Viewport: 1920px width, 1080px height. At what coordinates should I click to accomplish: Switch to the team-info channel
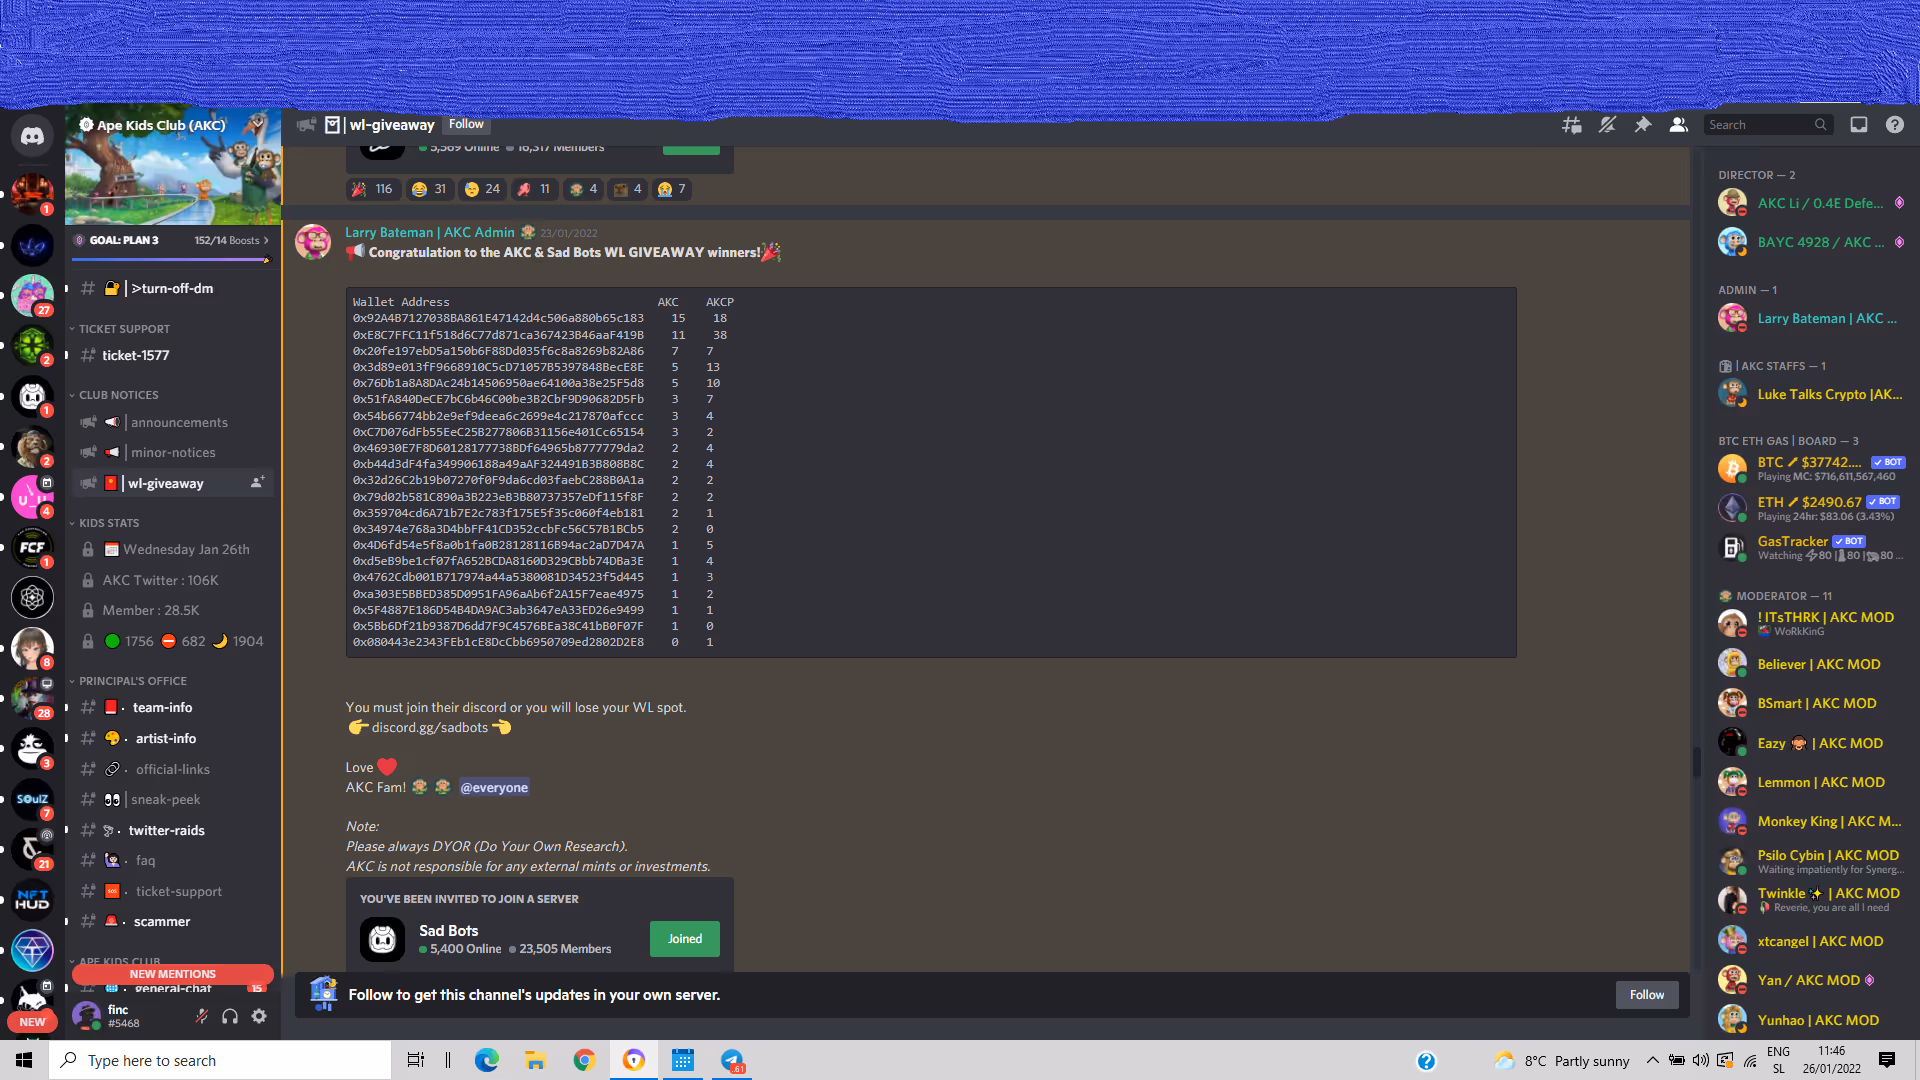[162, 708]
